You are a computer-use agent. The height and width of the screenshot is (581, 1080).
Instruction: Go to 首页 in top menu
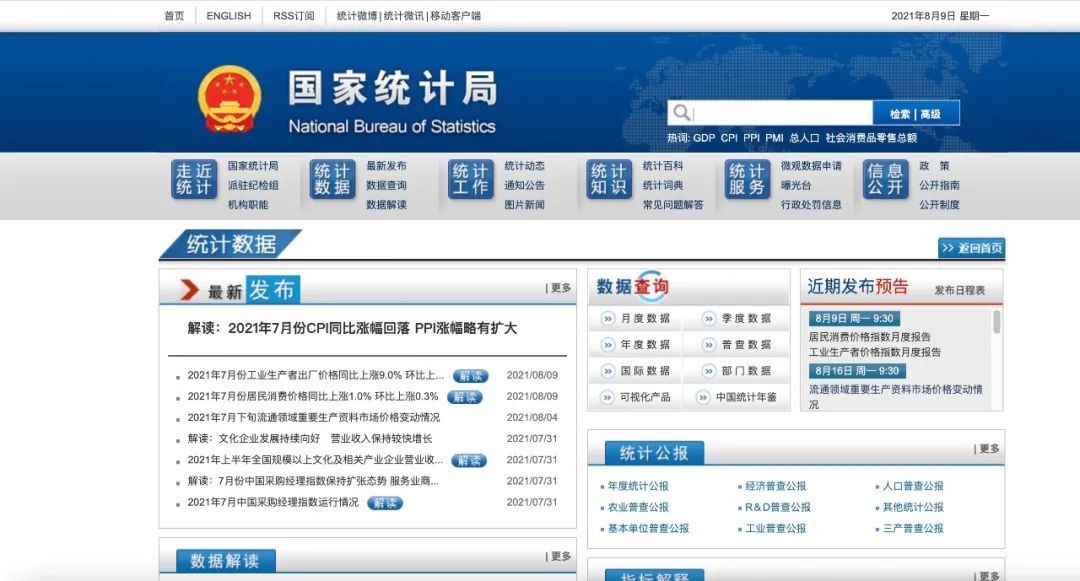click(174, 16)
